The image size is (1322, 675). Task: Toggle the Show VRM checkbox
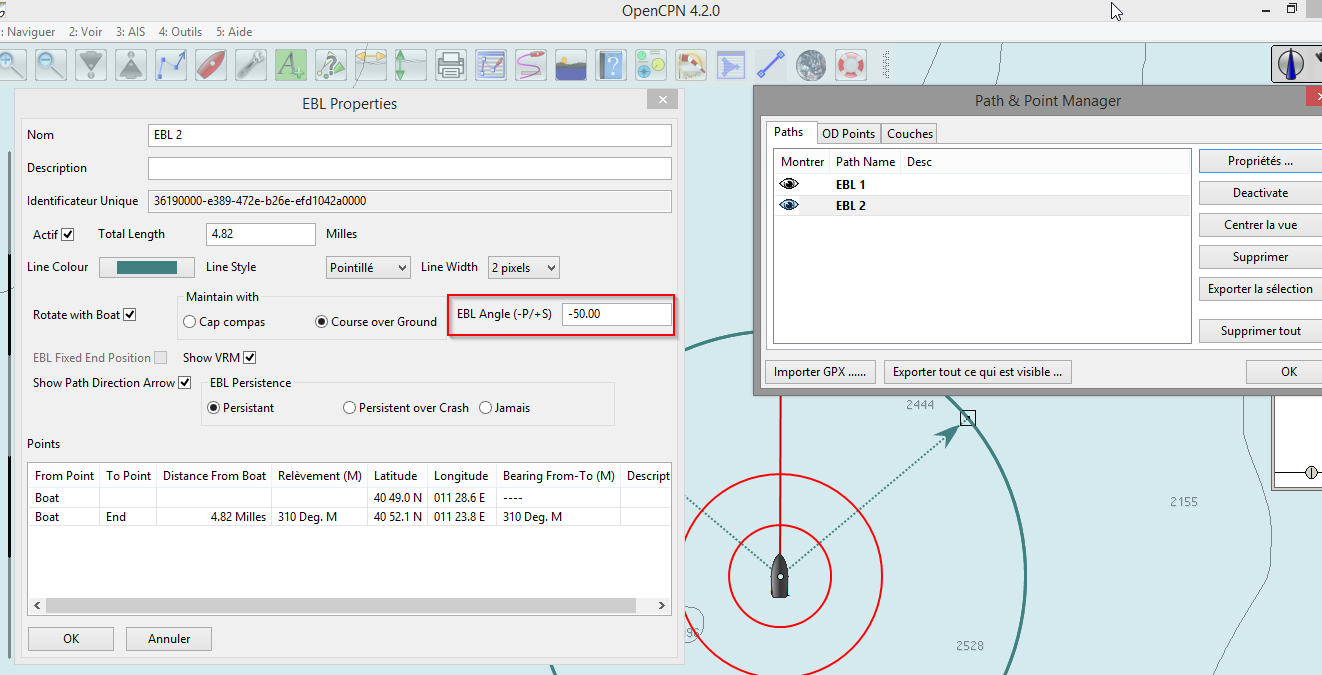(x=250, y=357)
